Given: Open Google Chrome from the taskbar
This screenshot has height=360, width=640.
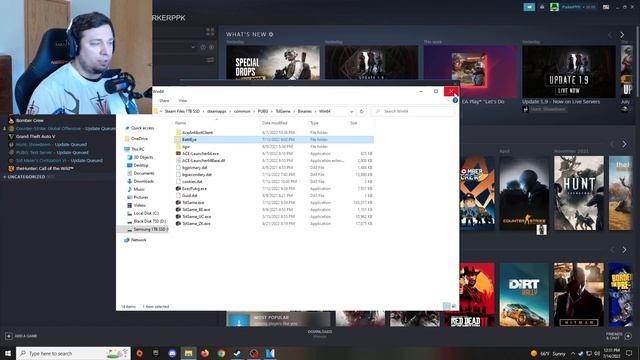Looking at the screenshot, I should point(221,353).
